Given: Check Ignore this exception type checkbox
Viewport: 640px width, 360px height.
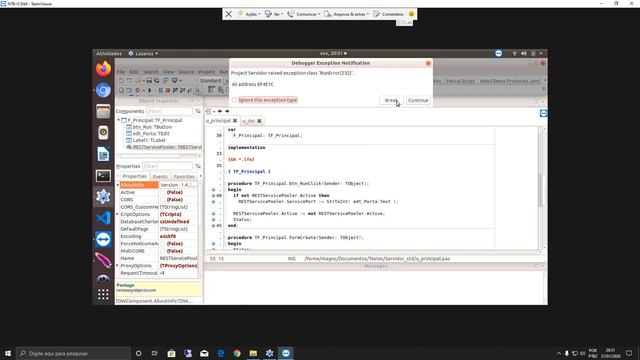Looking at the screenshot, I should (234, 100).
